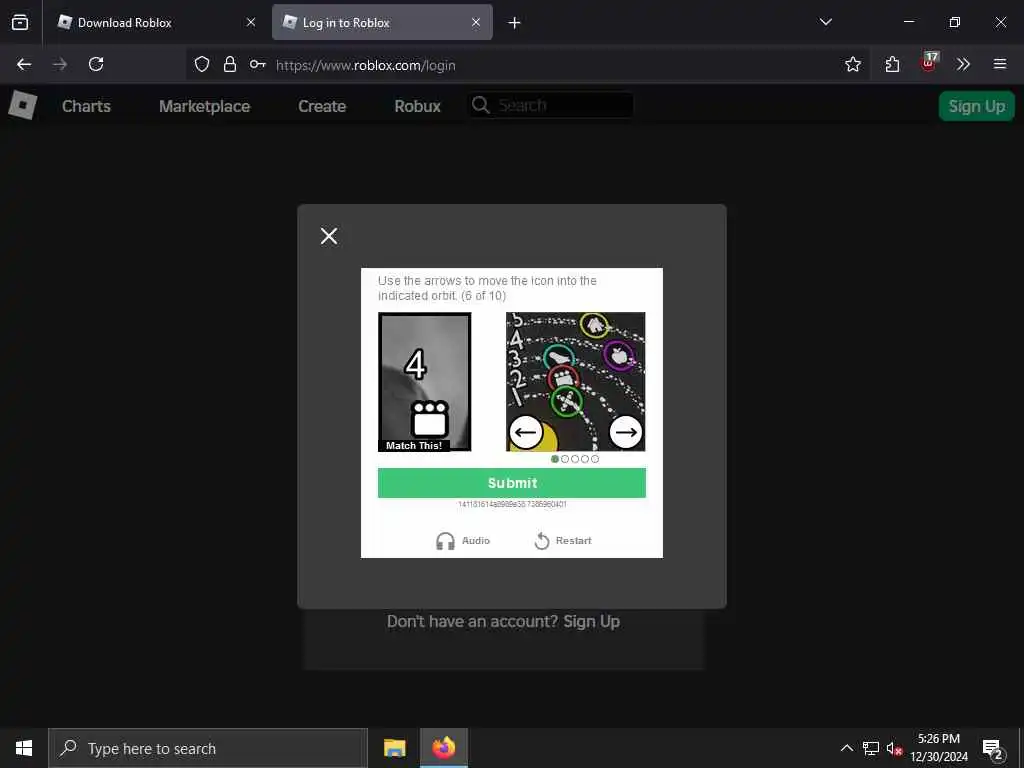Bookmark this page with the star
The width and height of the screenshot is (1024, 768).
(x=852, y=64)
